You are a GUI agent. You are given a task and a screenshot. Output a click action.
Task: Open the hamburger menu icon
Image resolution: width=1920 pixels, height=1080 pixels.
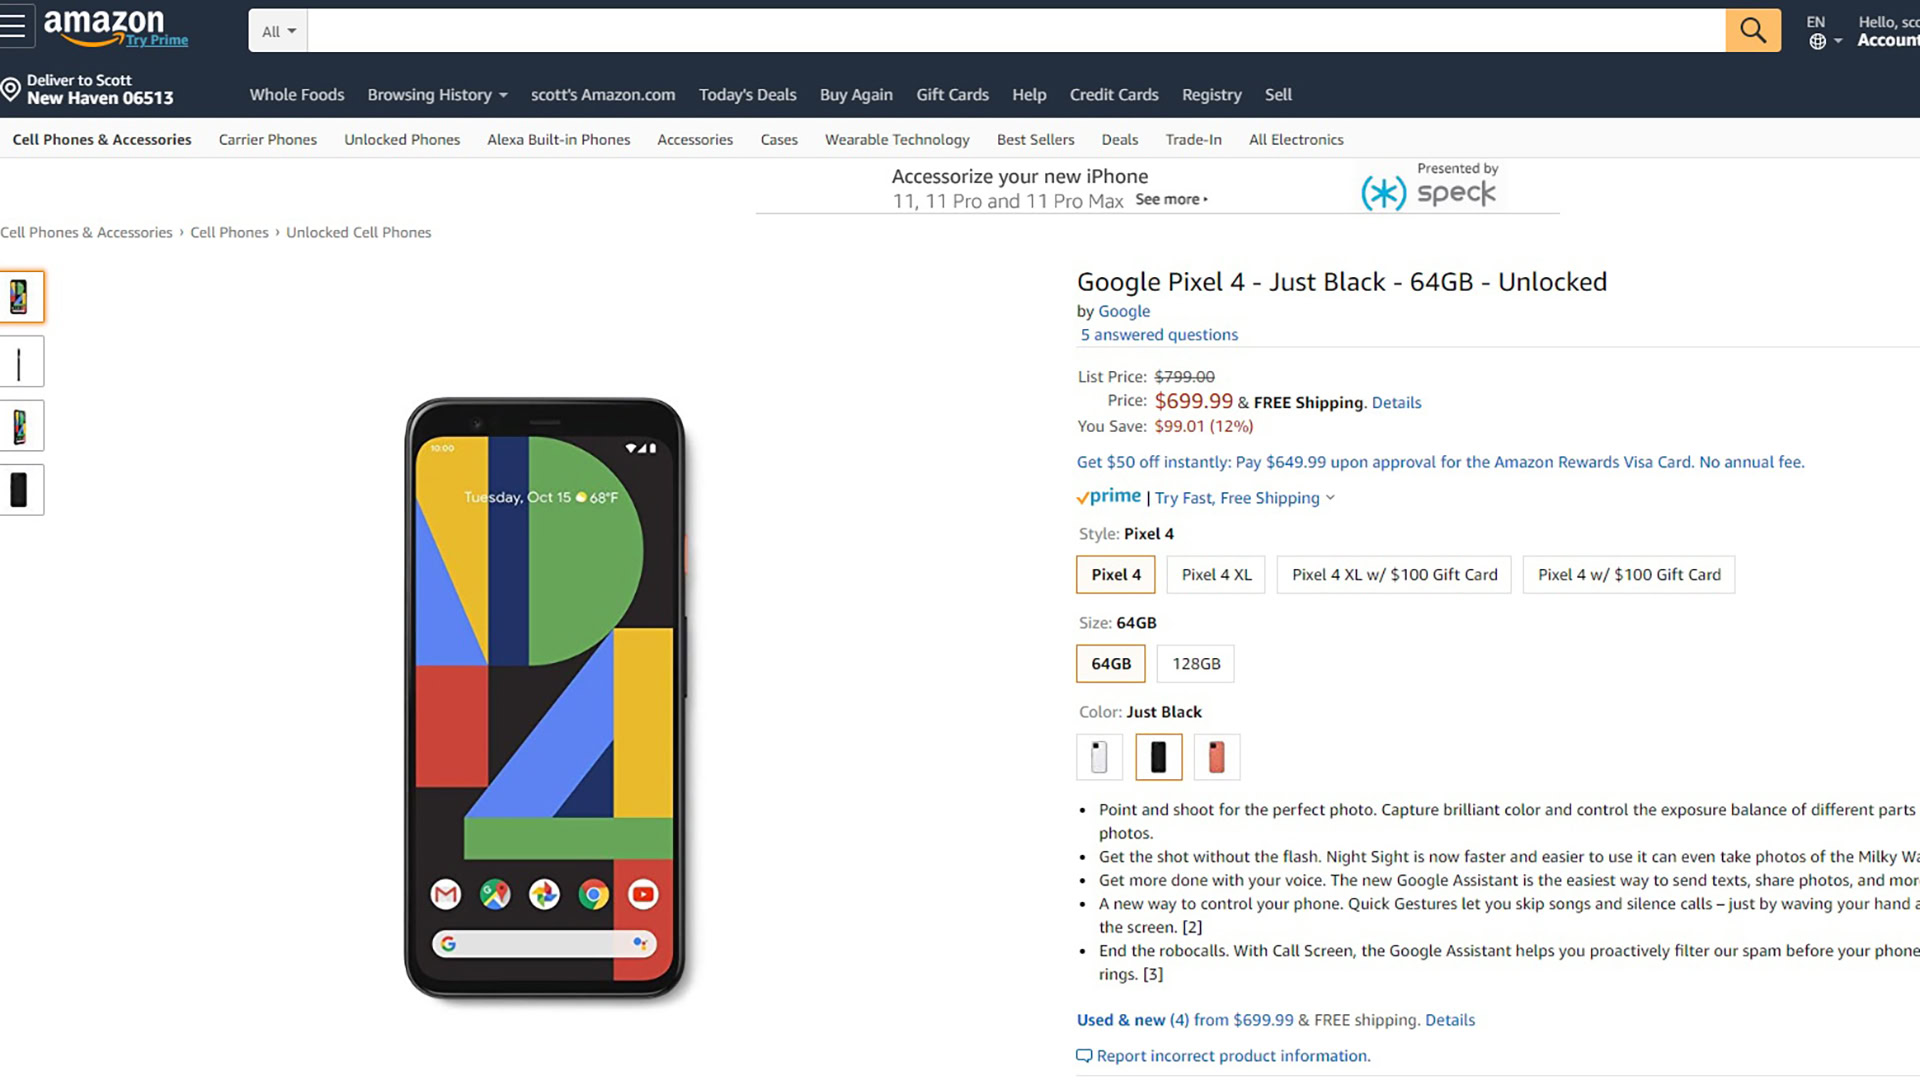[14, 27]
